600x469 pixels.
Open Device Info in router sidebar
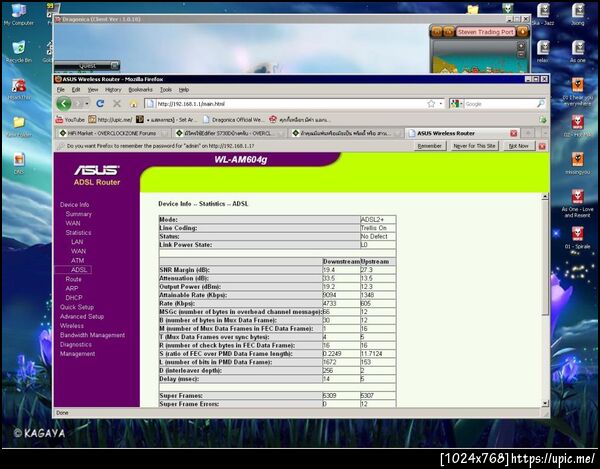74,205
